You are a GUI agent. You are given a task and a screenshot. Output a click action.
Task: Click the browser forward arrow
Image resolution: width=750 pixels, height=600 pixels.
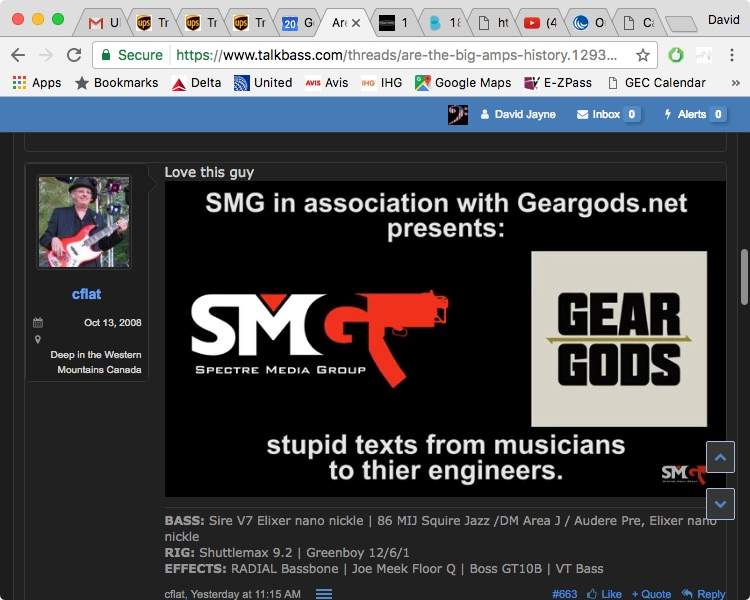(x=46, y=55)
